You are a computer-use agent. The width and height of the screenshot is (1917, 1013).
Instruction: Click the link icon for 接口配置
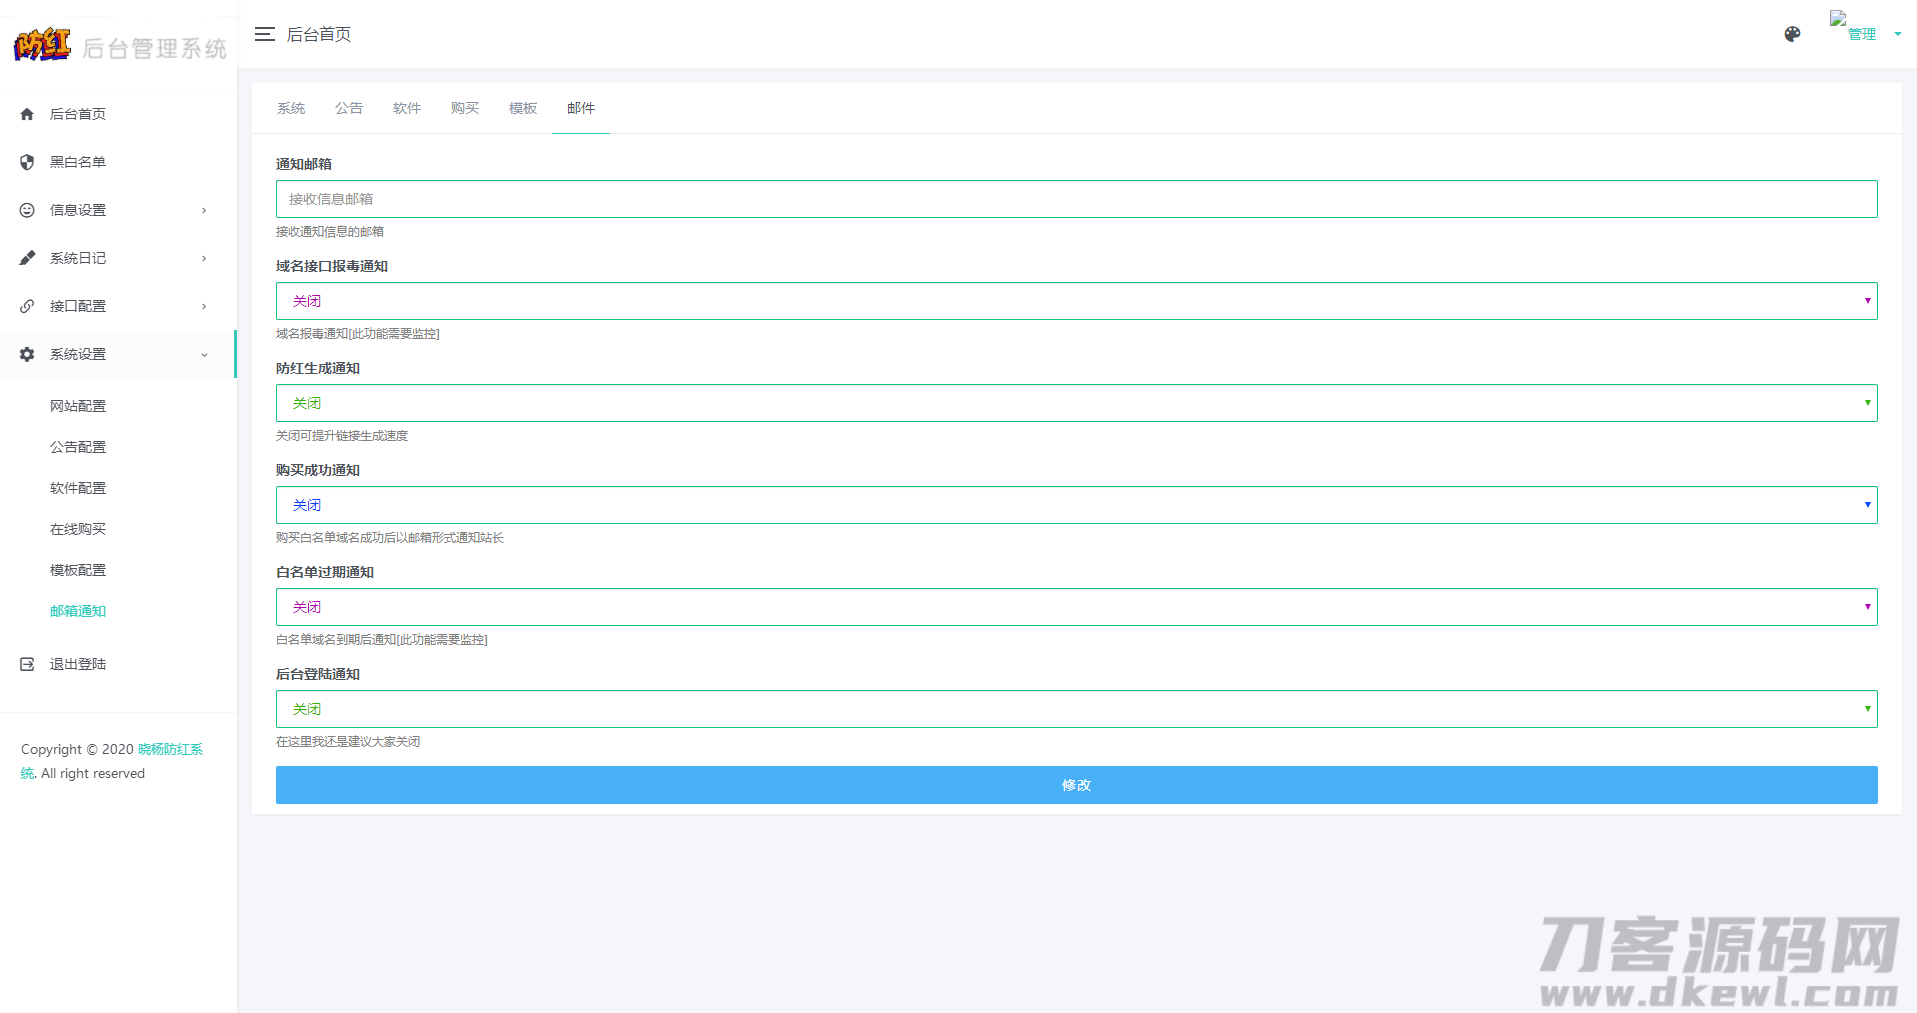[27, 306]
